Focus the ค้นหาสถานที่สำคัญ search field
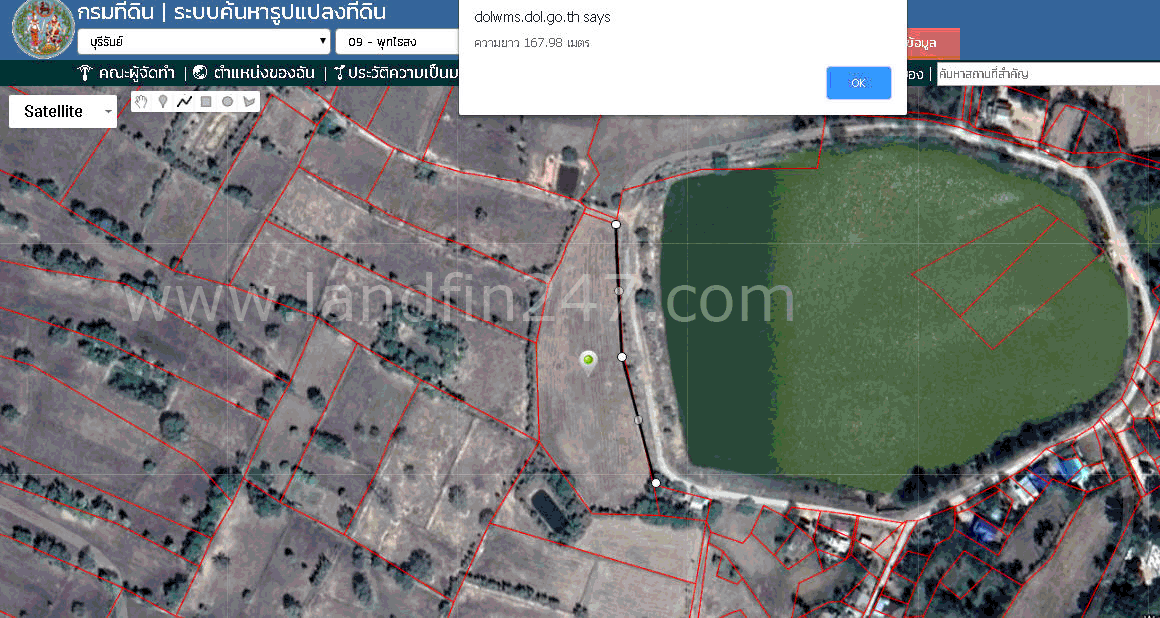Screen dimensions: 1160x618 point(1047,74)
